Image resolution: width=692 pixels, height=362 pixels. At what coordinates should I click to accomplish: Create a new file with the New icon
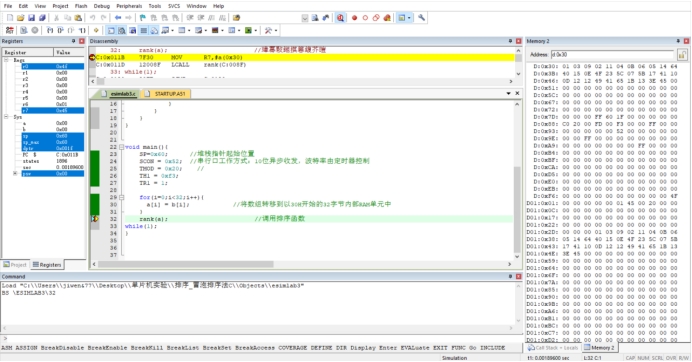(10, 18)
